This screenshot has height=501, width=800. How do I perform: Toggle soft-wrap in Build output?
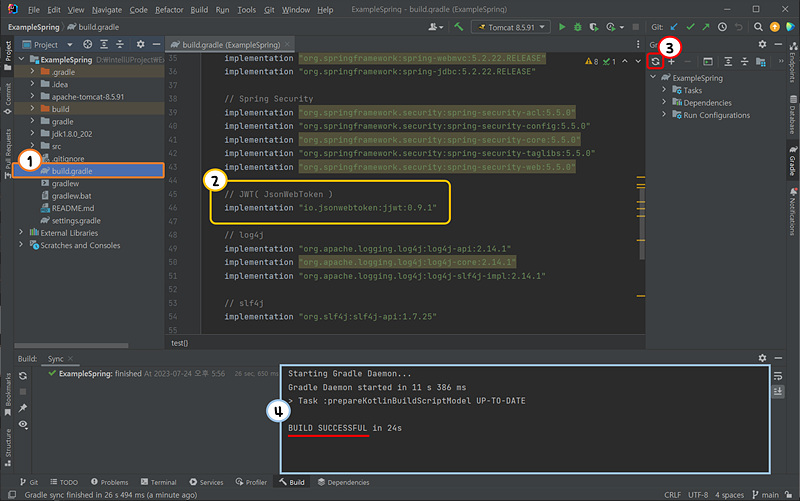(x=778, y=376)
